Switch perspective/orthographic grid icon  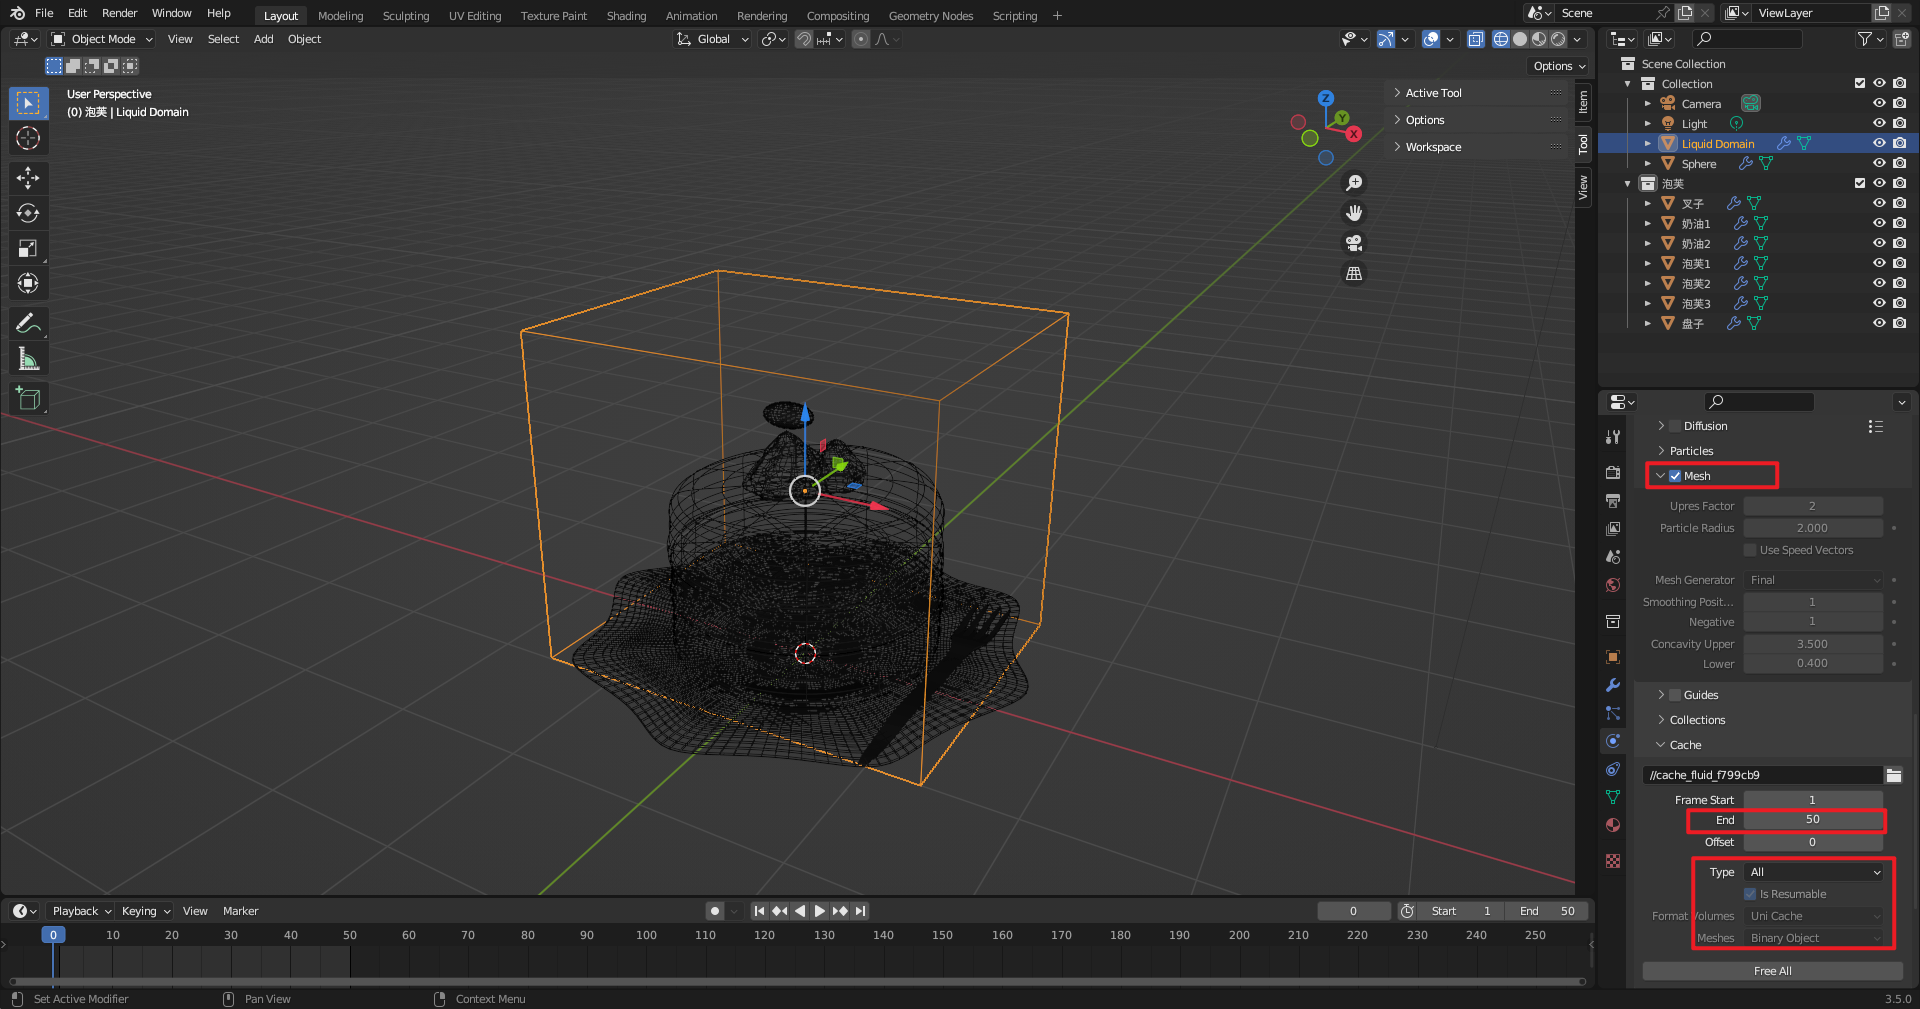[x=1354, y=273]
